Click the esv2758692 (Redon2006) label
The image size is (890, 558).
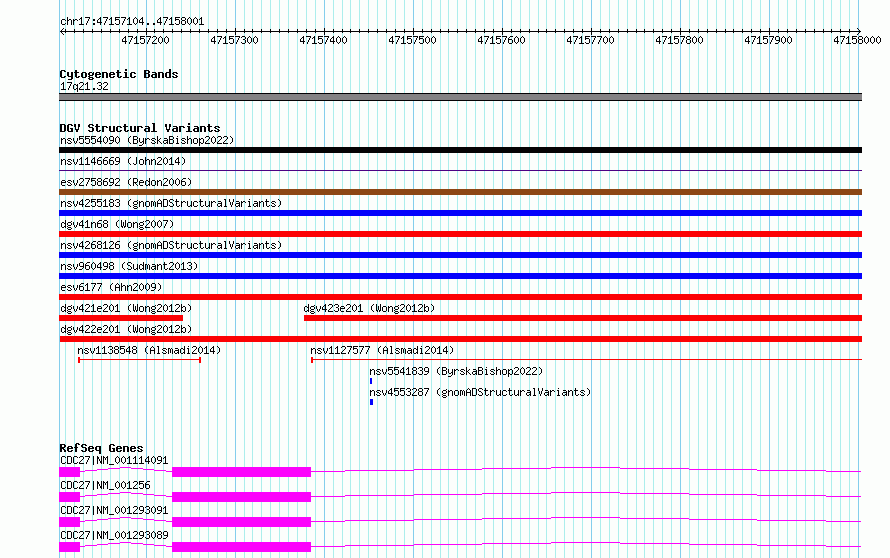pyautogui.click(x=126, y=182)
